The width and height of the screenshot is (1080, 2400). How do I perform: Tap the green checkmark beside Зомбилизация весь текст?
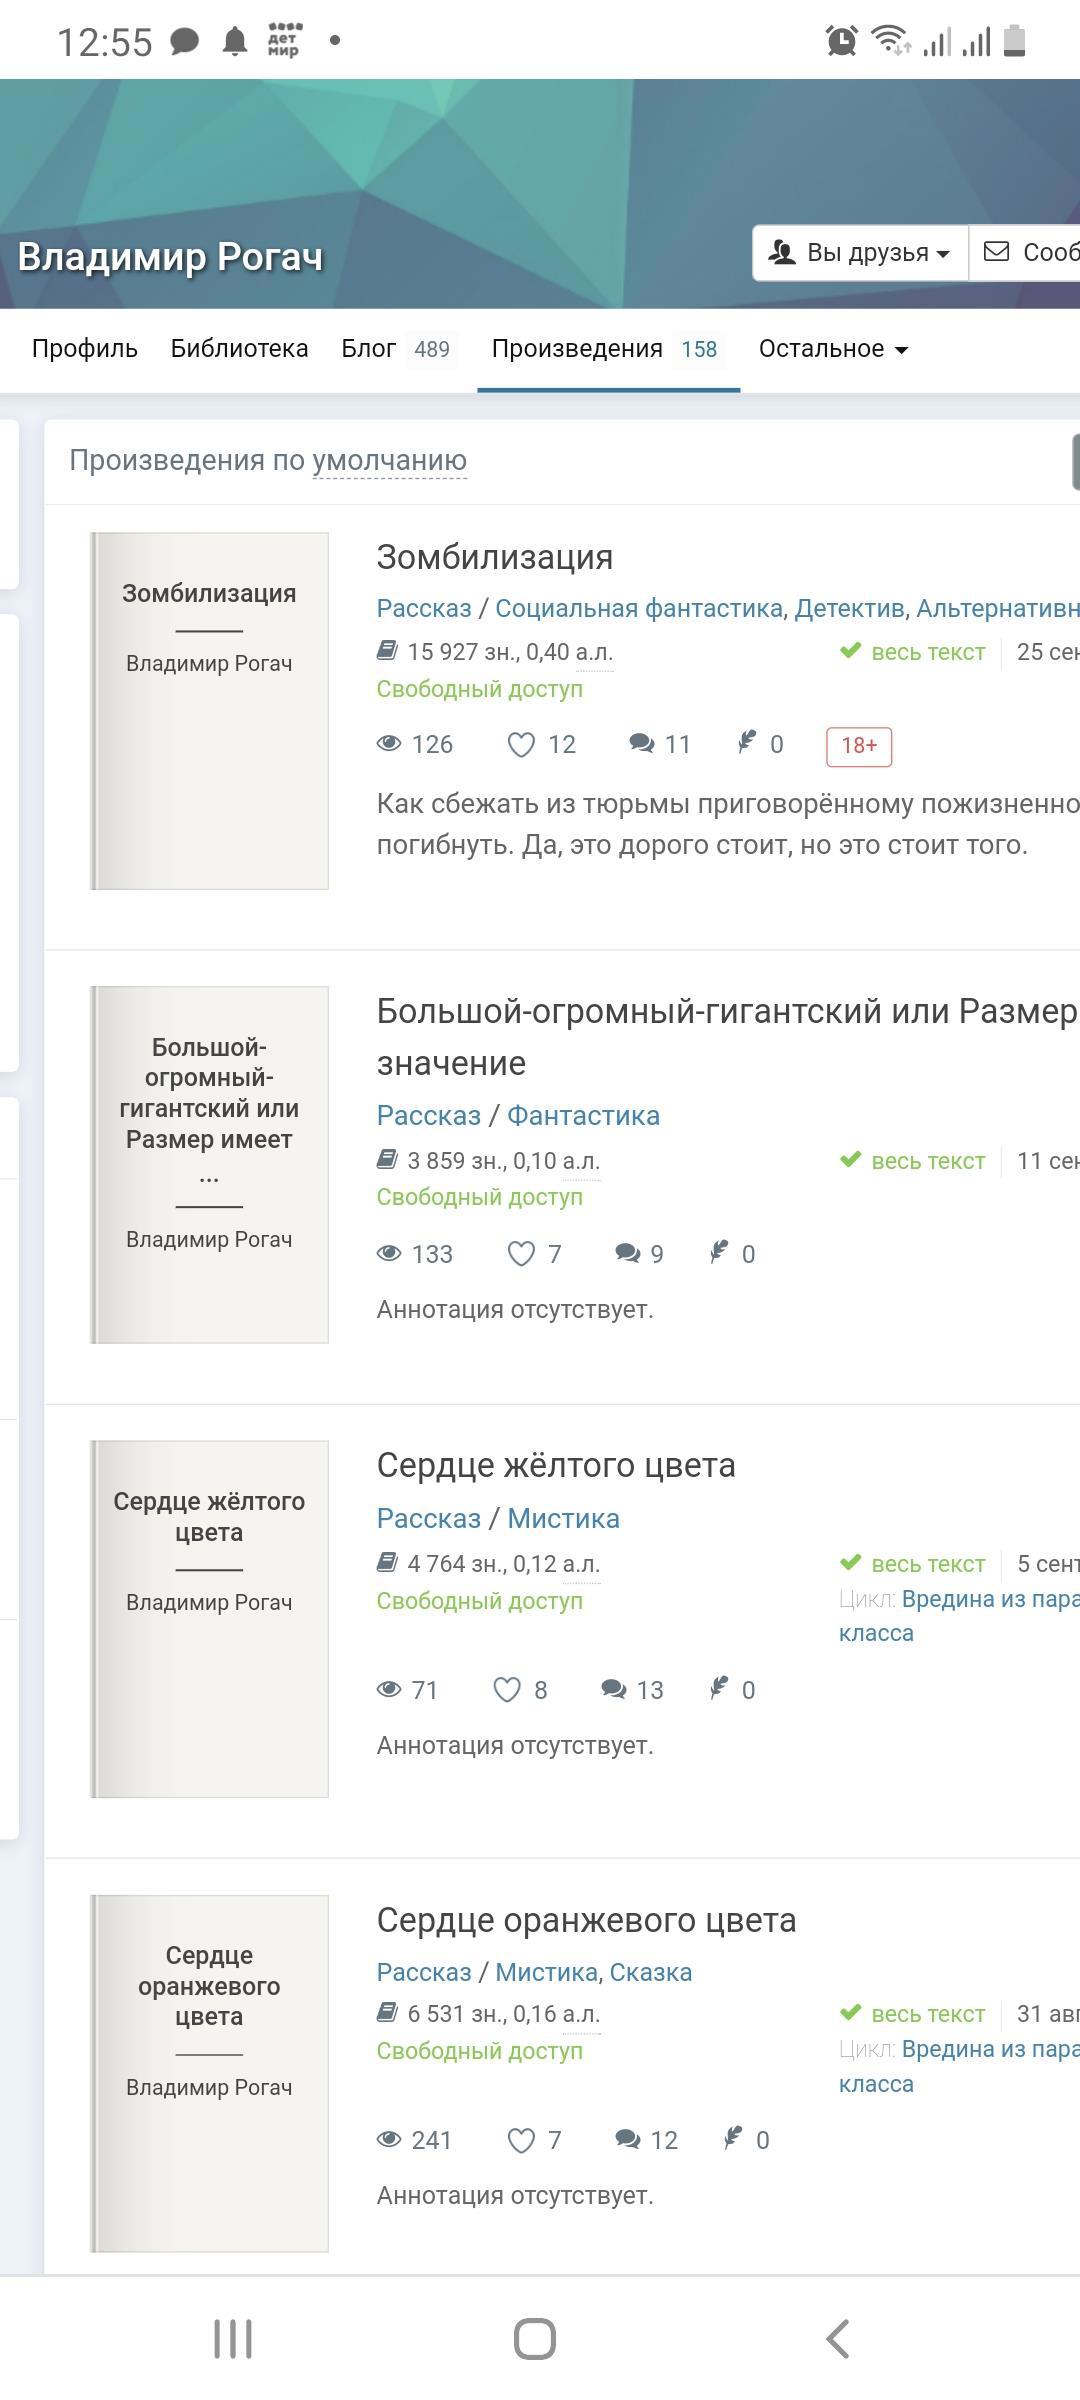click(850, 651)
